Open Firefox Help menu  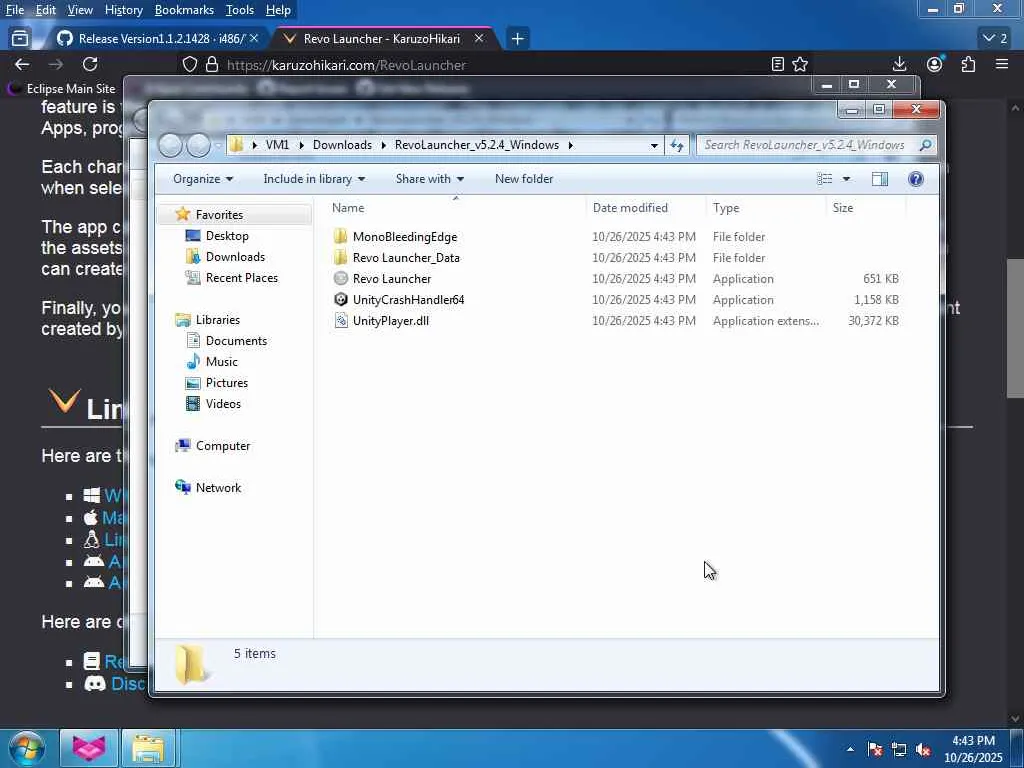point(278,10)
